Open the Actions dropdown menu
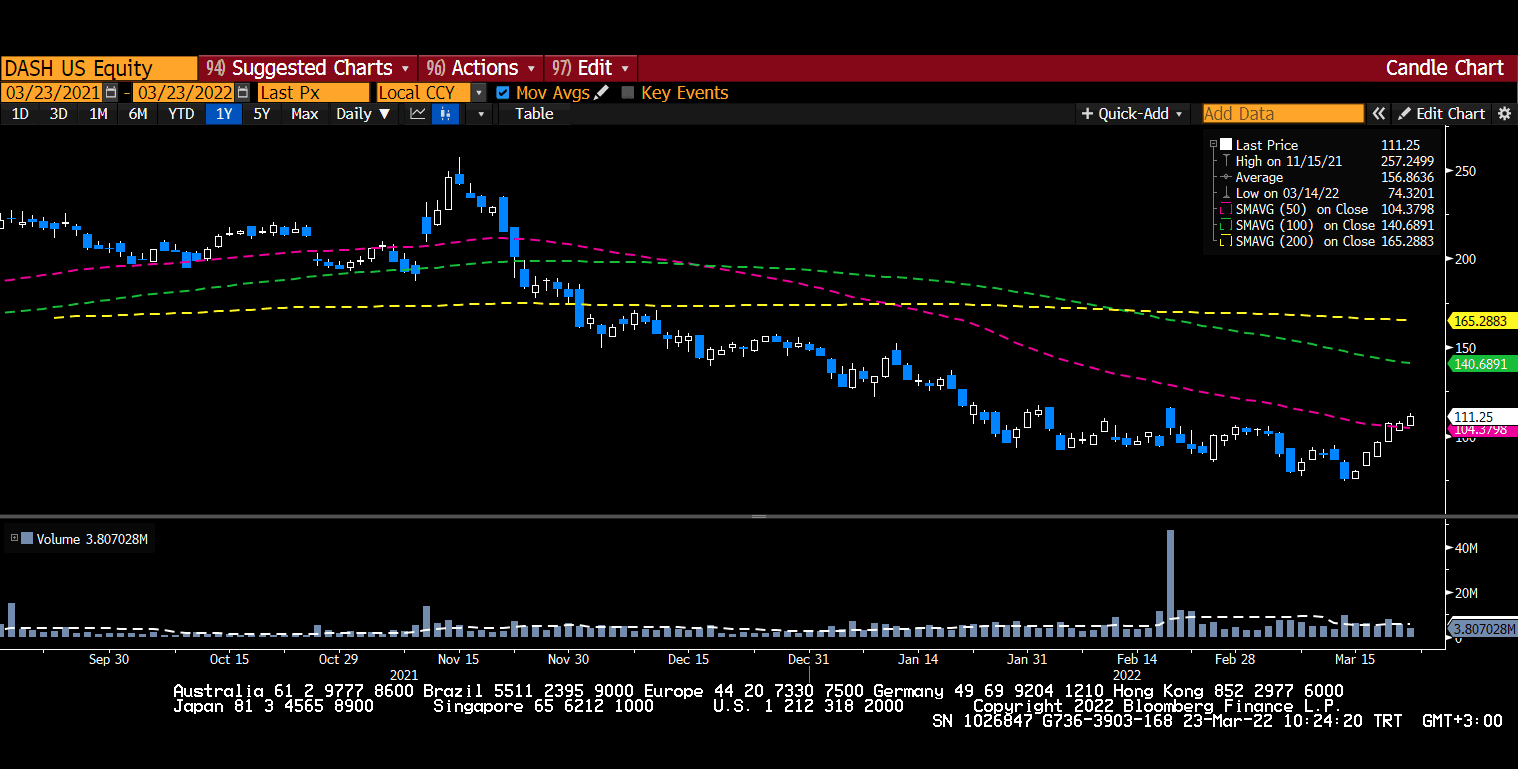 pyautogui.click(x=481, y=68)
